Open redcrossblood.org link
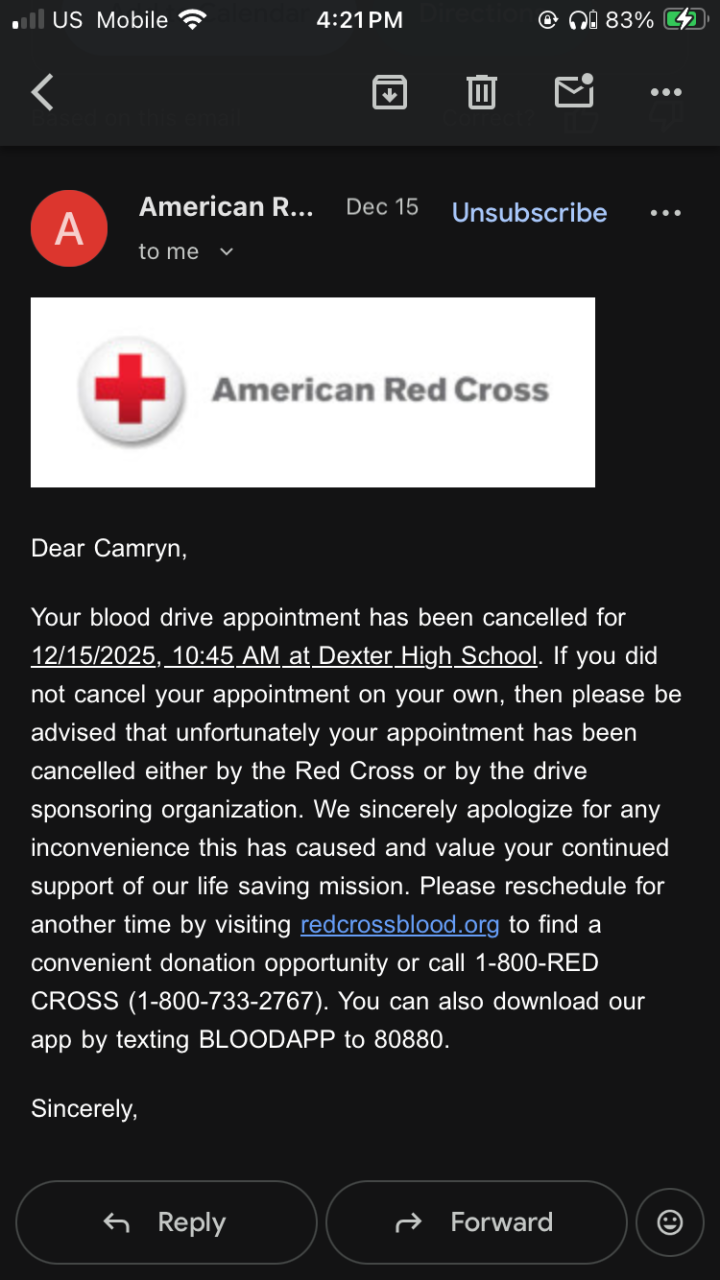Screen dimensions: 720x1280 coord(399,924)
